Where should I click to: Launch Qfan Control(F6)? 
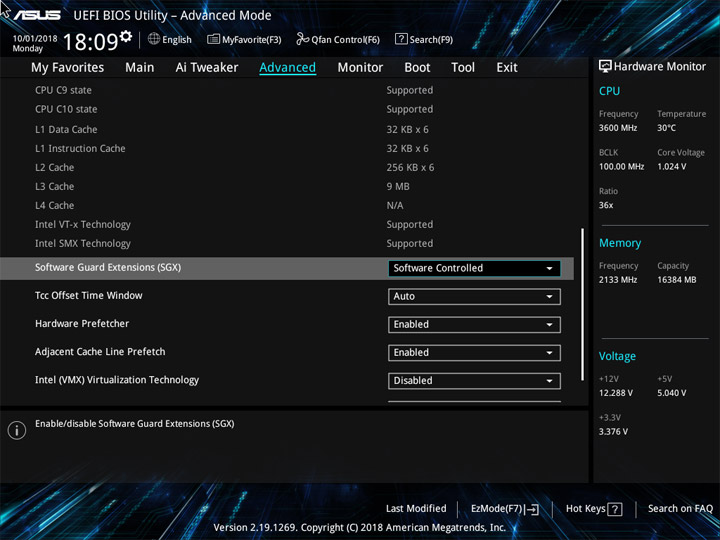tap(338, 39)
